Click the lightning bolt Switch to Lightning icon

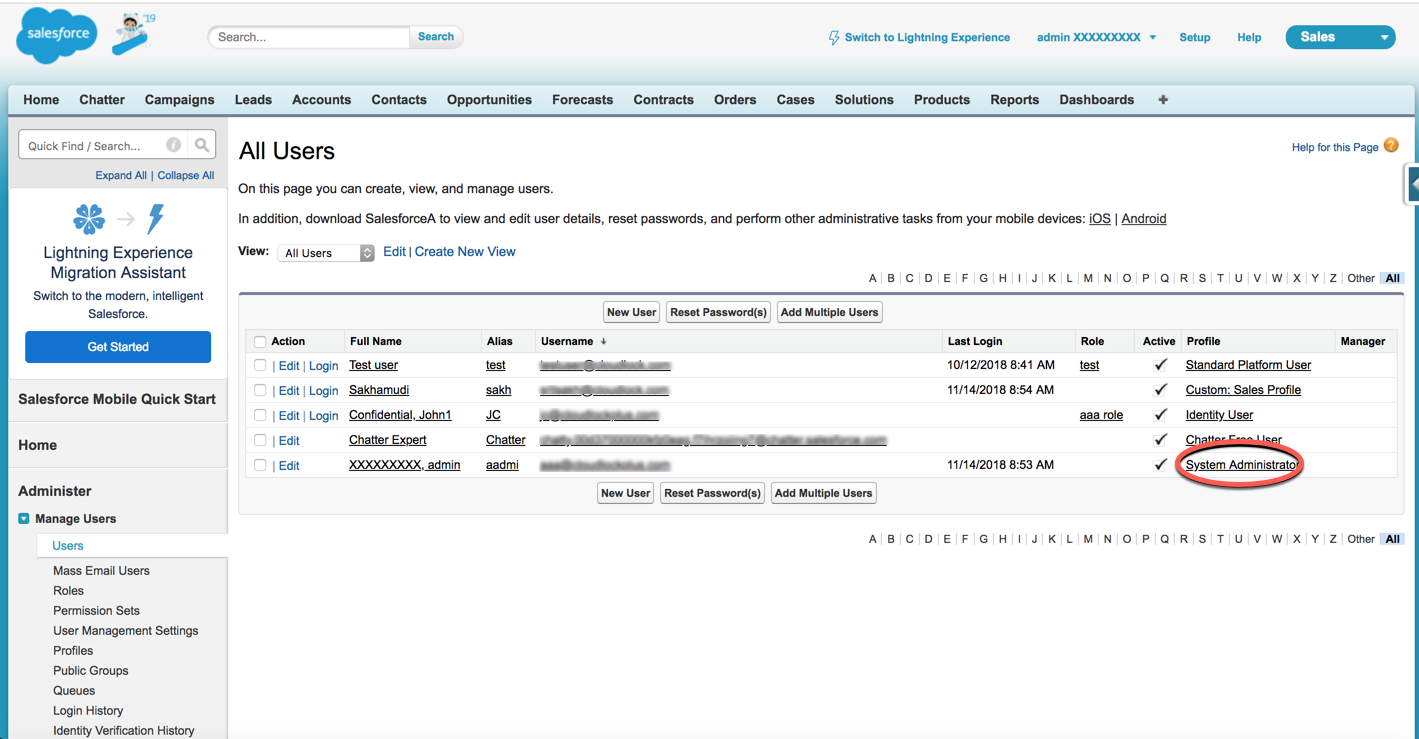[x=834, y=38]
